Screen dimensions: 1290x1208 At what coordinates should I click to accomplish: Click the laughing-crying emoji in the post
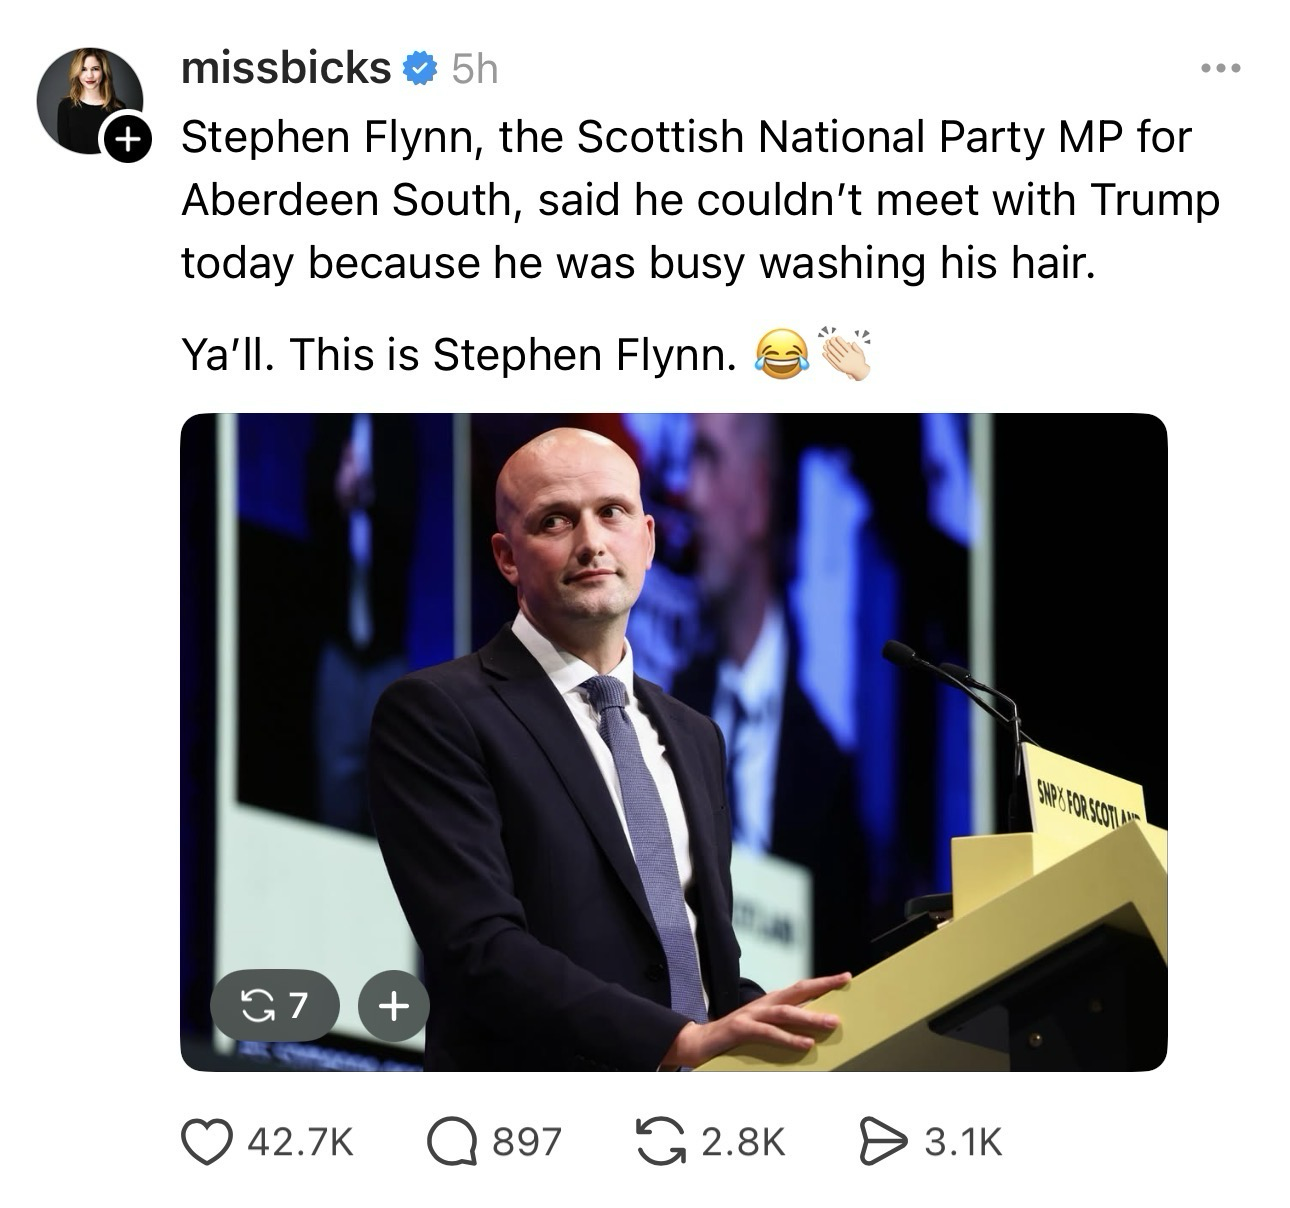(782, 355)
